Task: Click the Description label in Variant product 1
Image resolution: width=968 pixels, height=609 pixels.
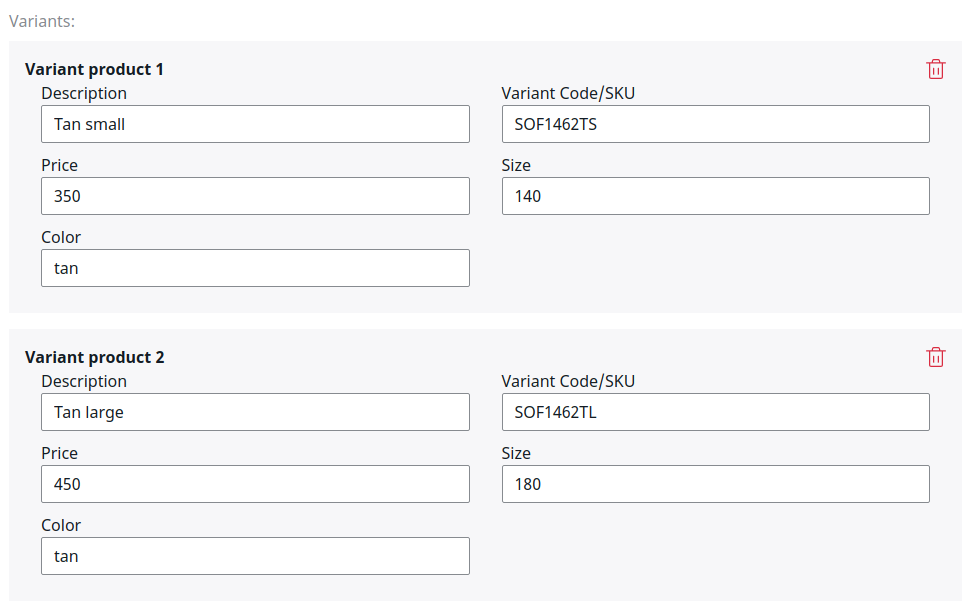Action: pyautogui.click(x=84, y=93)
